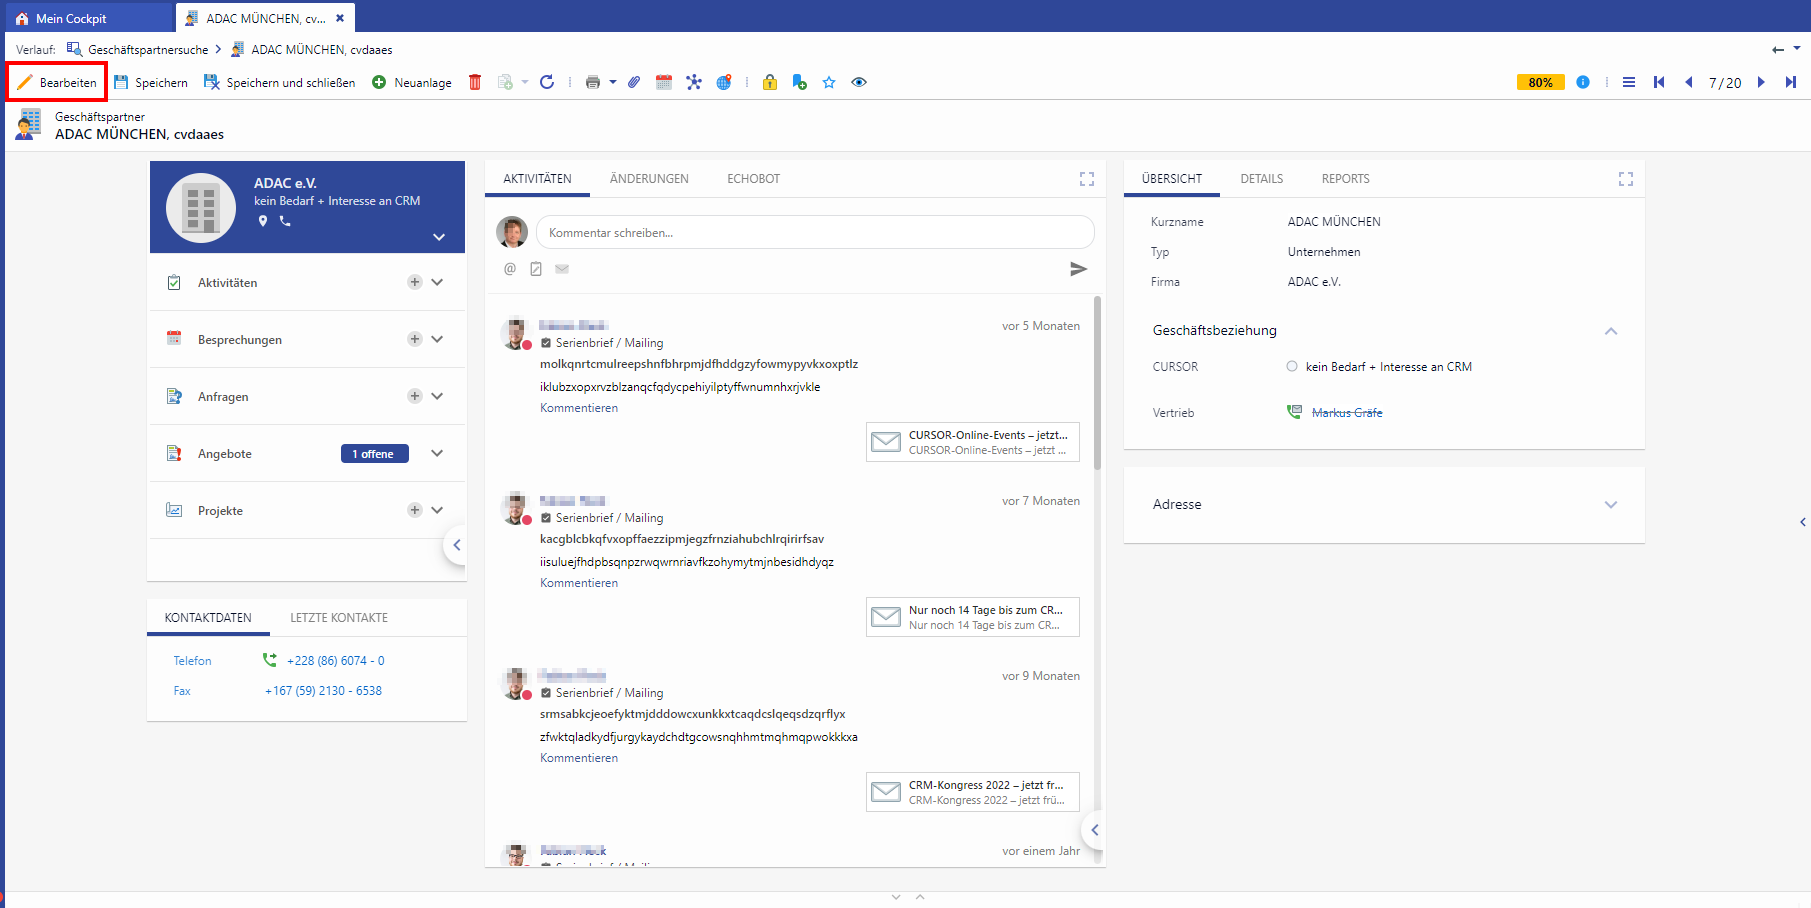Click the red trash delete icon
The image size is (1811, 908).
tap(475, 82)
